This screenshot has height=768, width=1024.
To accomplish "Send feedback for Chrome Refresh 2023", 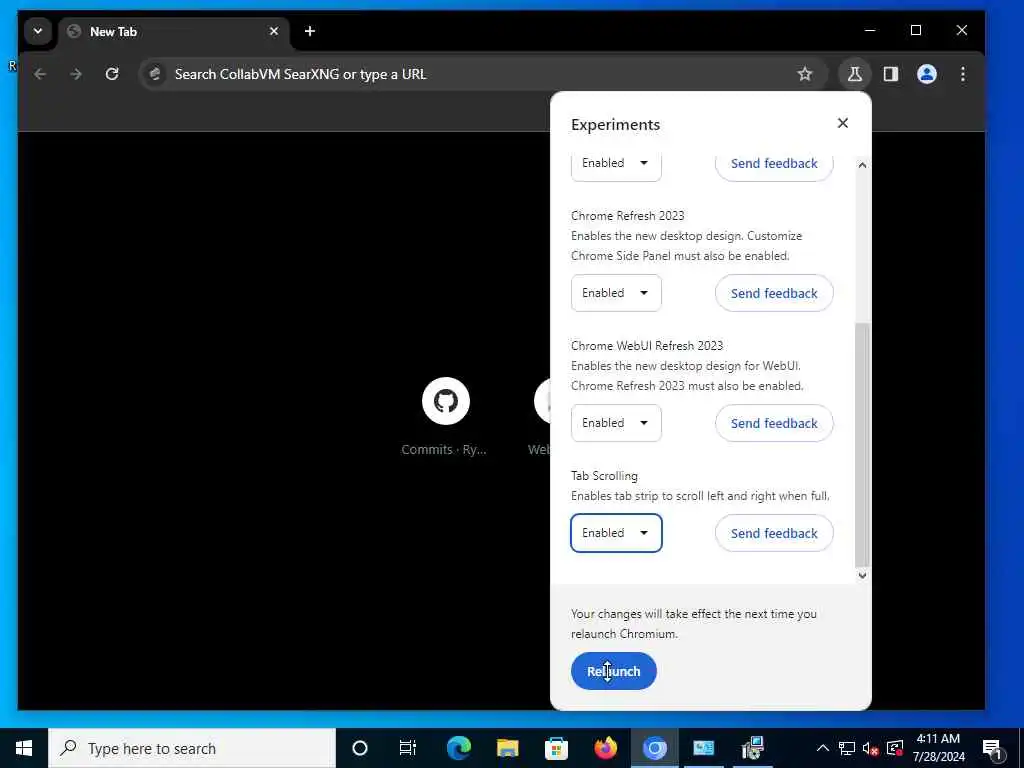I will tap(774, 293).
